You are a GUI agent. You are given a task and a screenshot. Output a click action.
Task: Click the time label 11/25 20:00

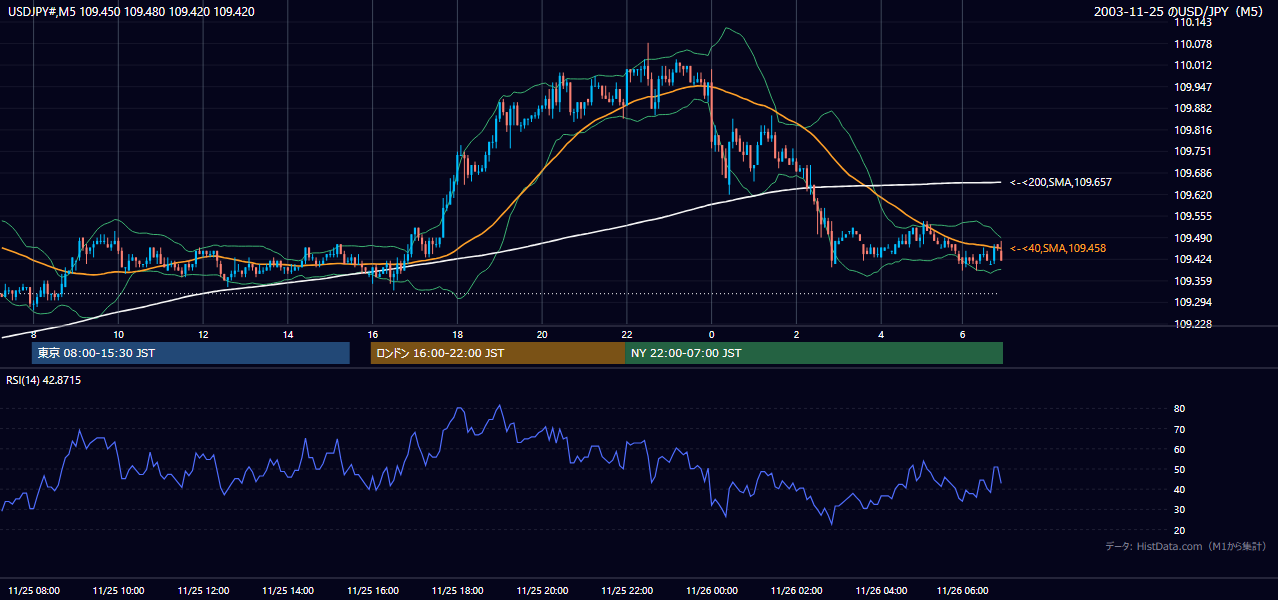pyautogui.click(x=541, y=590)
